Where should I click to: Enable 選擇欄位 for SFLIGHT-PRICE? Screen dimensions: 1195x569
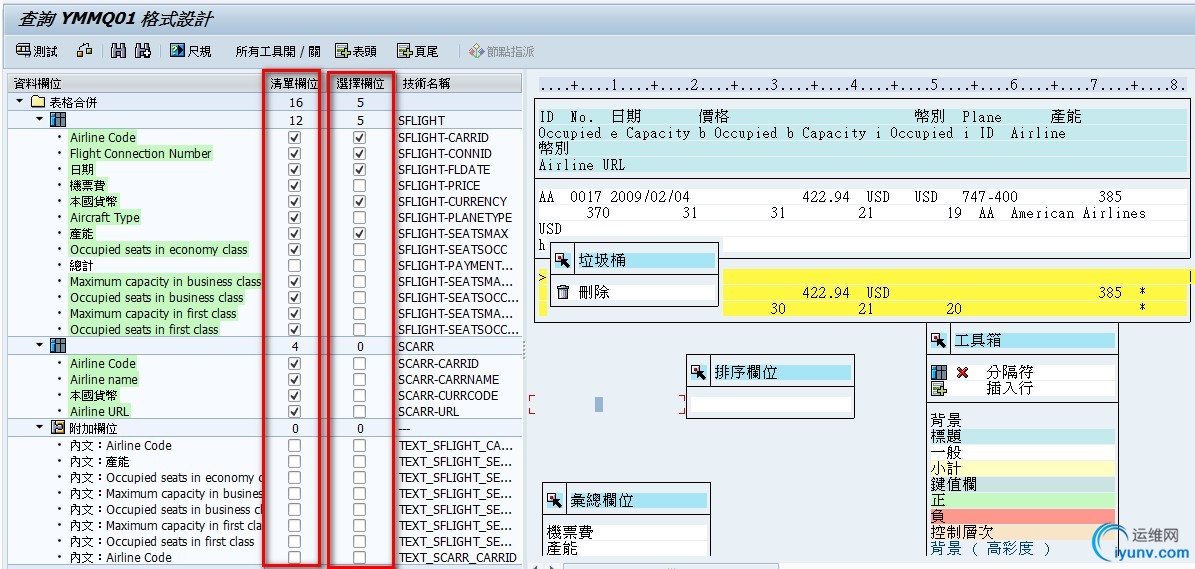pos(360,186)
